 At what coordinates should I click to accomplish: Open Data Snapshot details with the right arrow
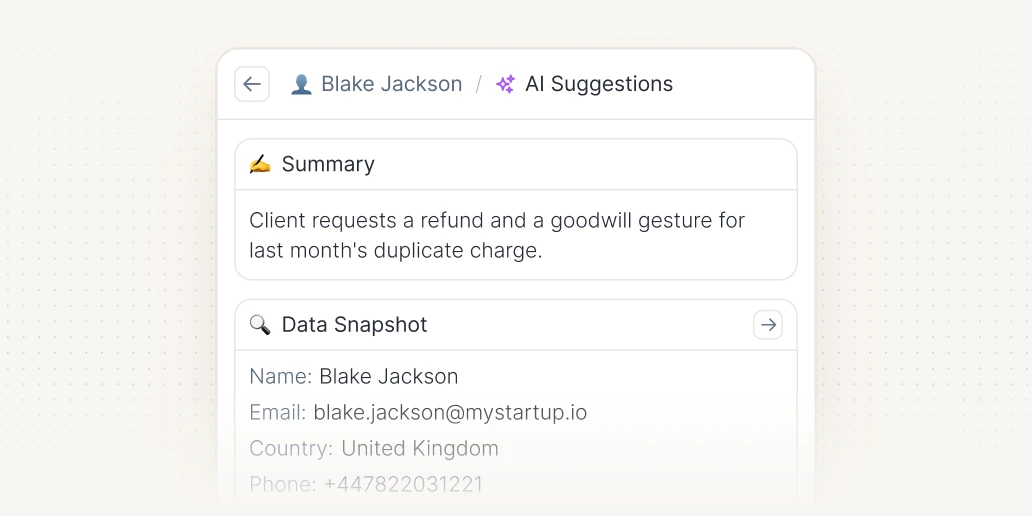click(x=768, y=324)
